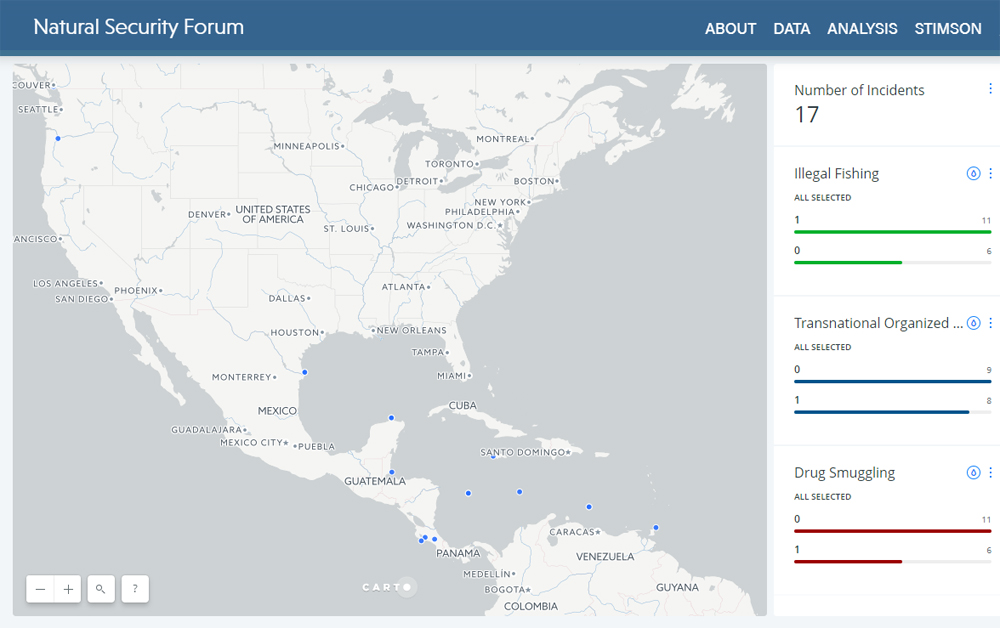Viewport: 1000px width, 628px height.
Task: Click the CARTO logo on the map
Action: pyautogui.click(x=388, y=587)
